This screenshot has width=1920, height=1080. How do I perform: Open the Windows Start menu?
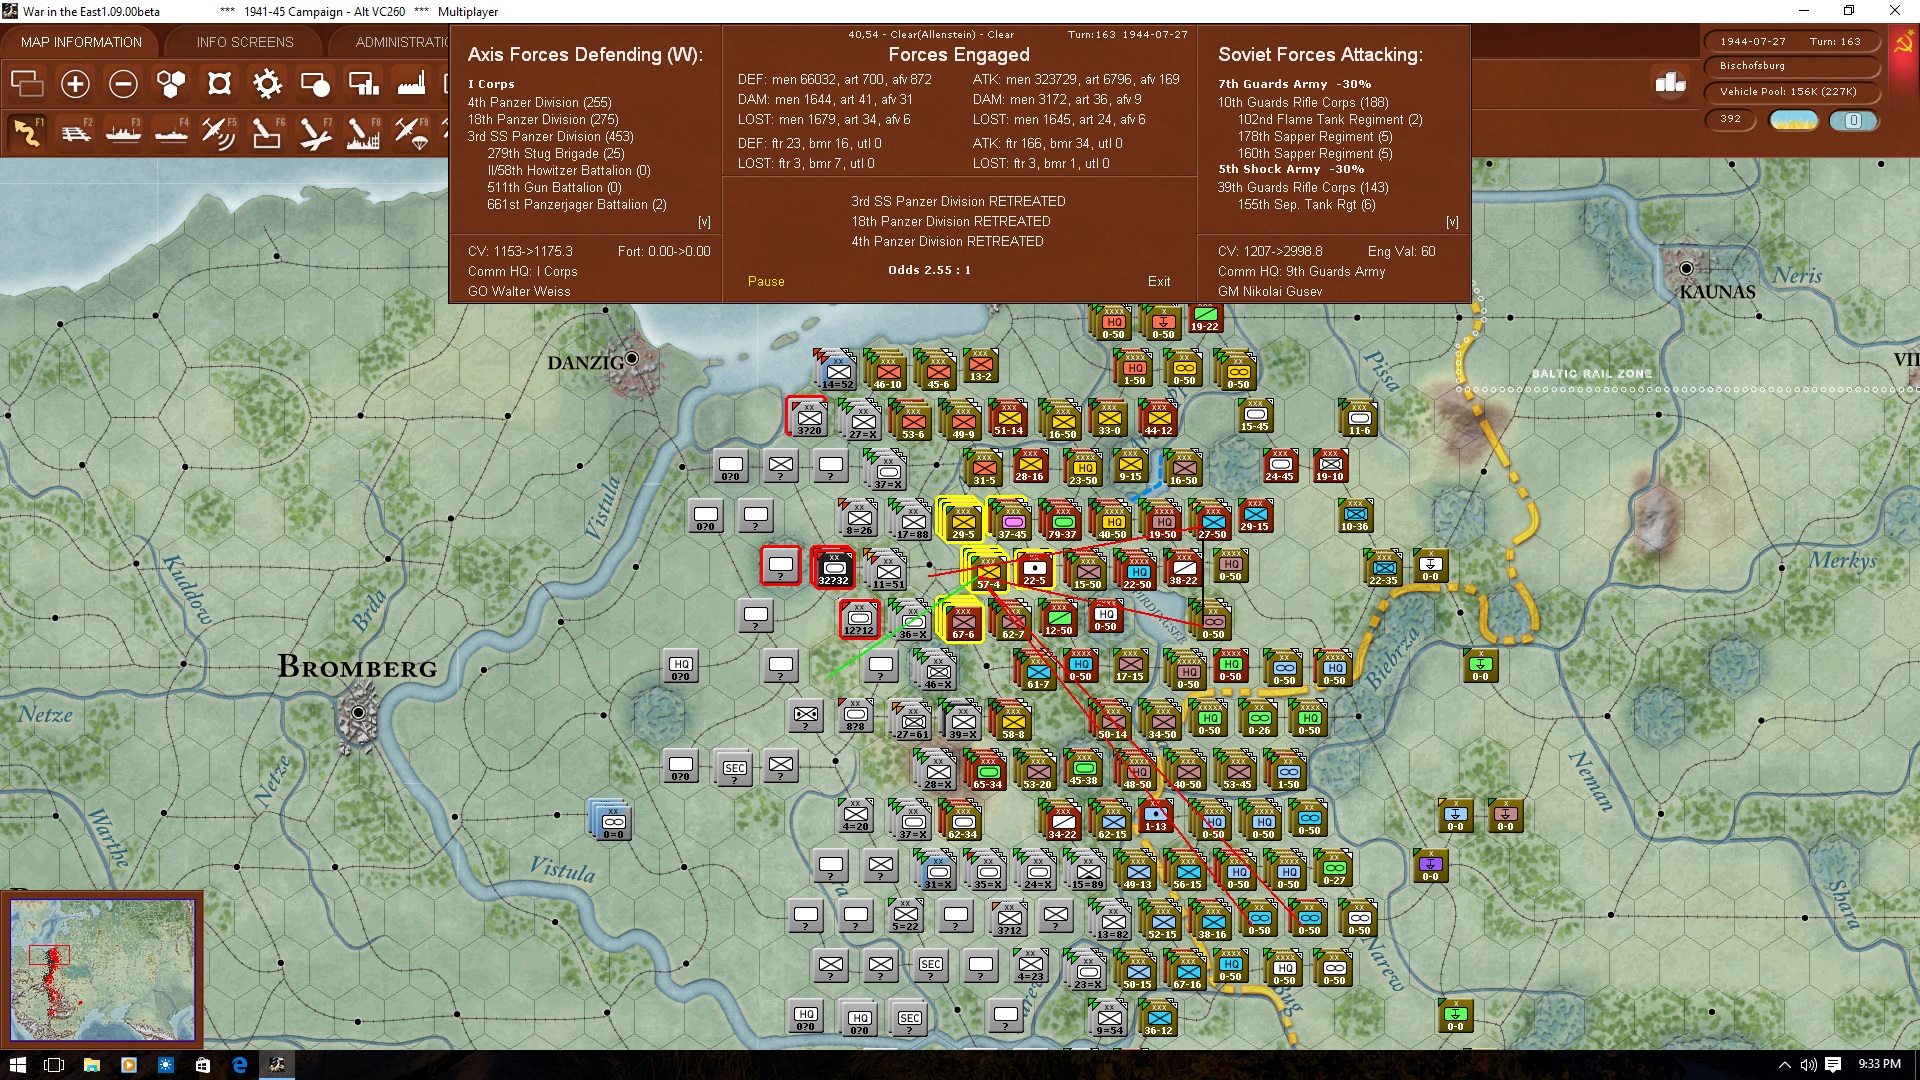click(17, 1065)
